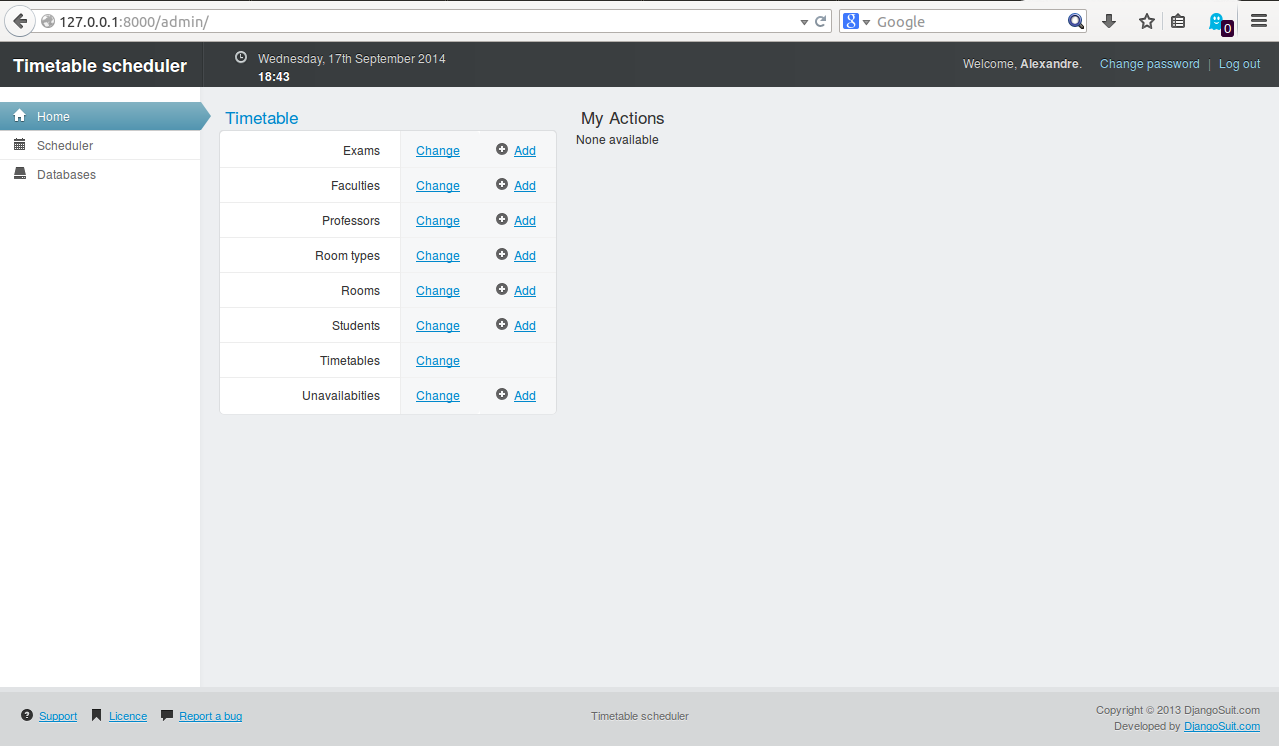
Task: Click Change link for Professors
Action: [x=438, y=221]
